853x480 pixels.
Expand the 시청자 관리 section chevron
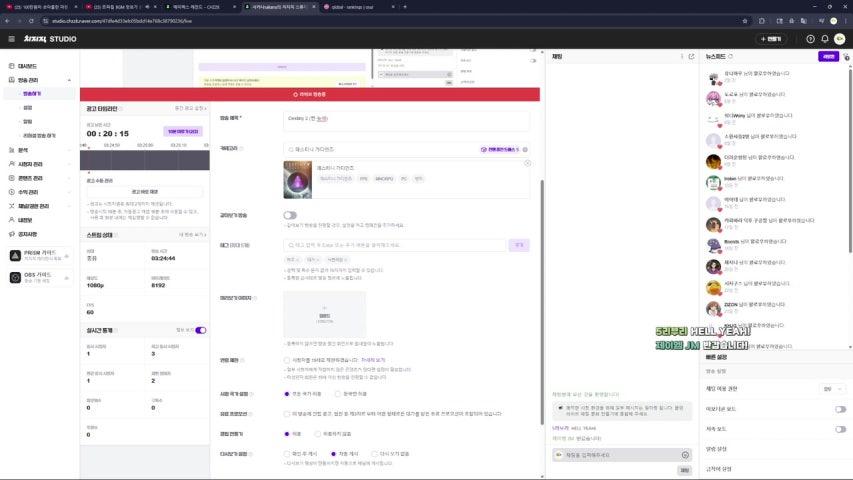coord(69,164)
